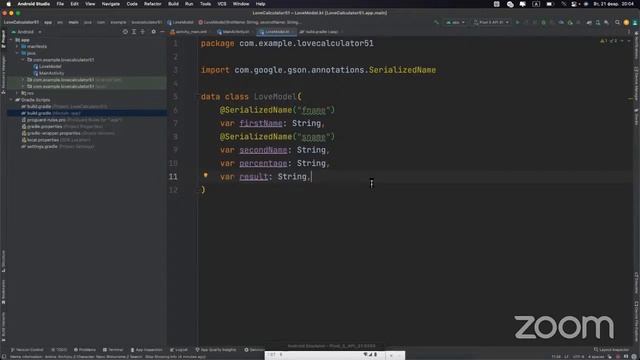Expand the manifests folder
Screen dimensions: 640x360
[17, 47]
